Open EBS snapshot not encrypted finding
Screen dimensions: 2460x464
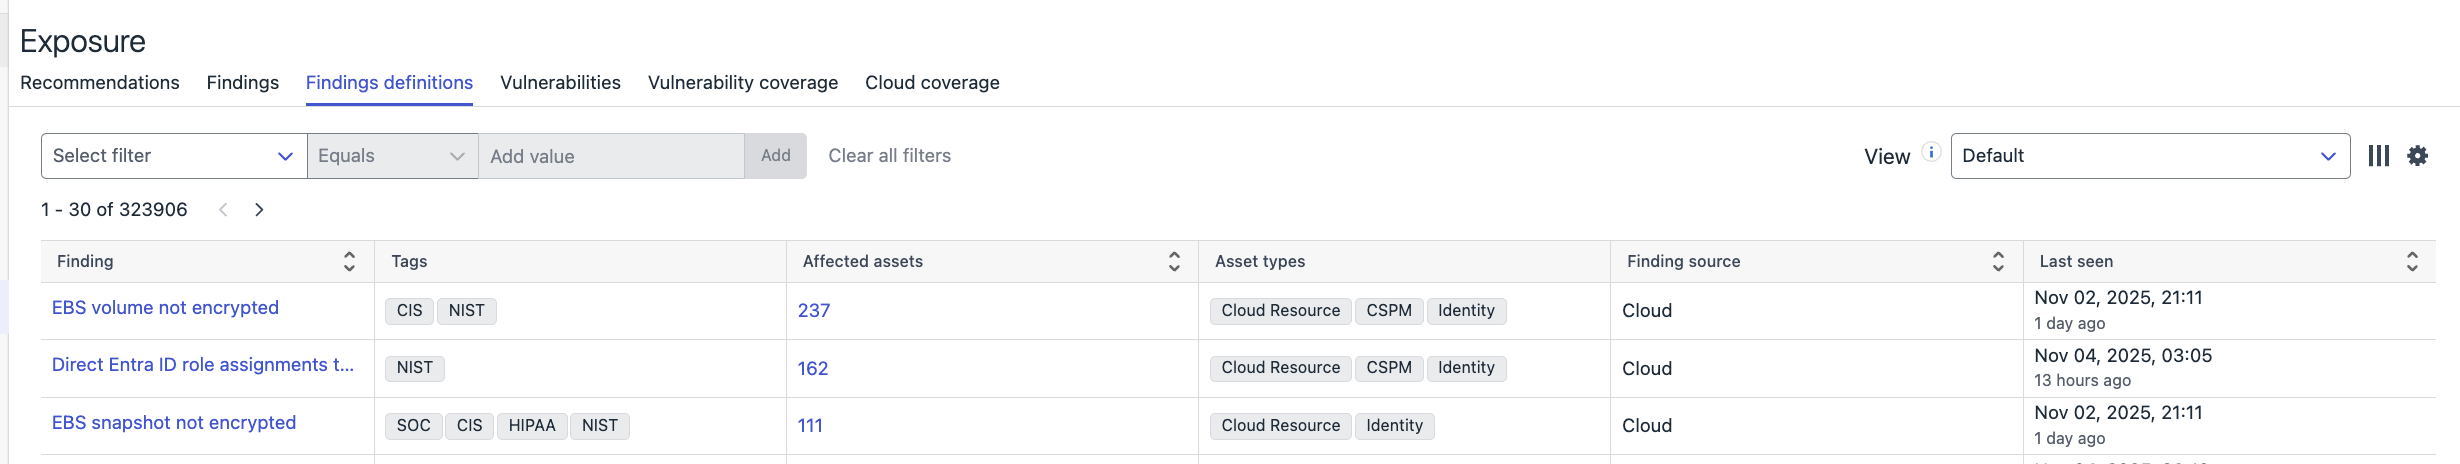174,423
